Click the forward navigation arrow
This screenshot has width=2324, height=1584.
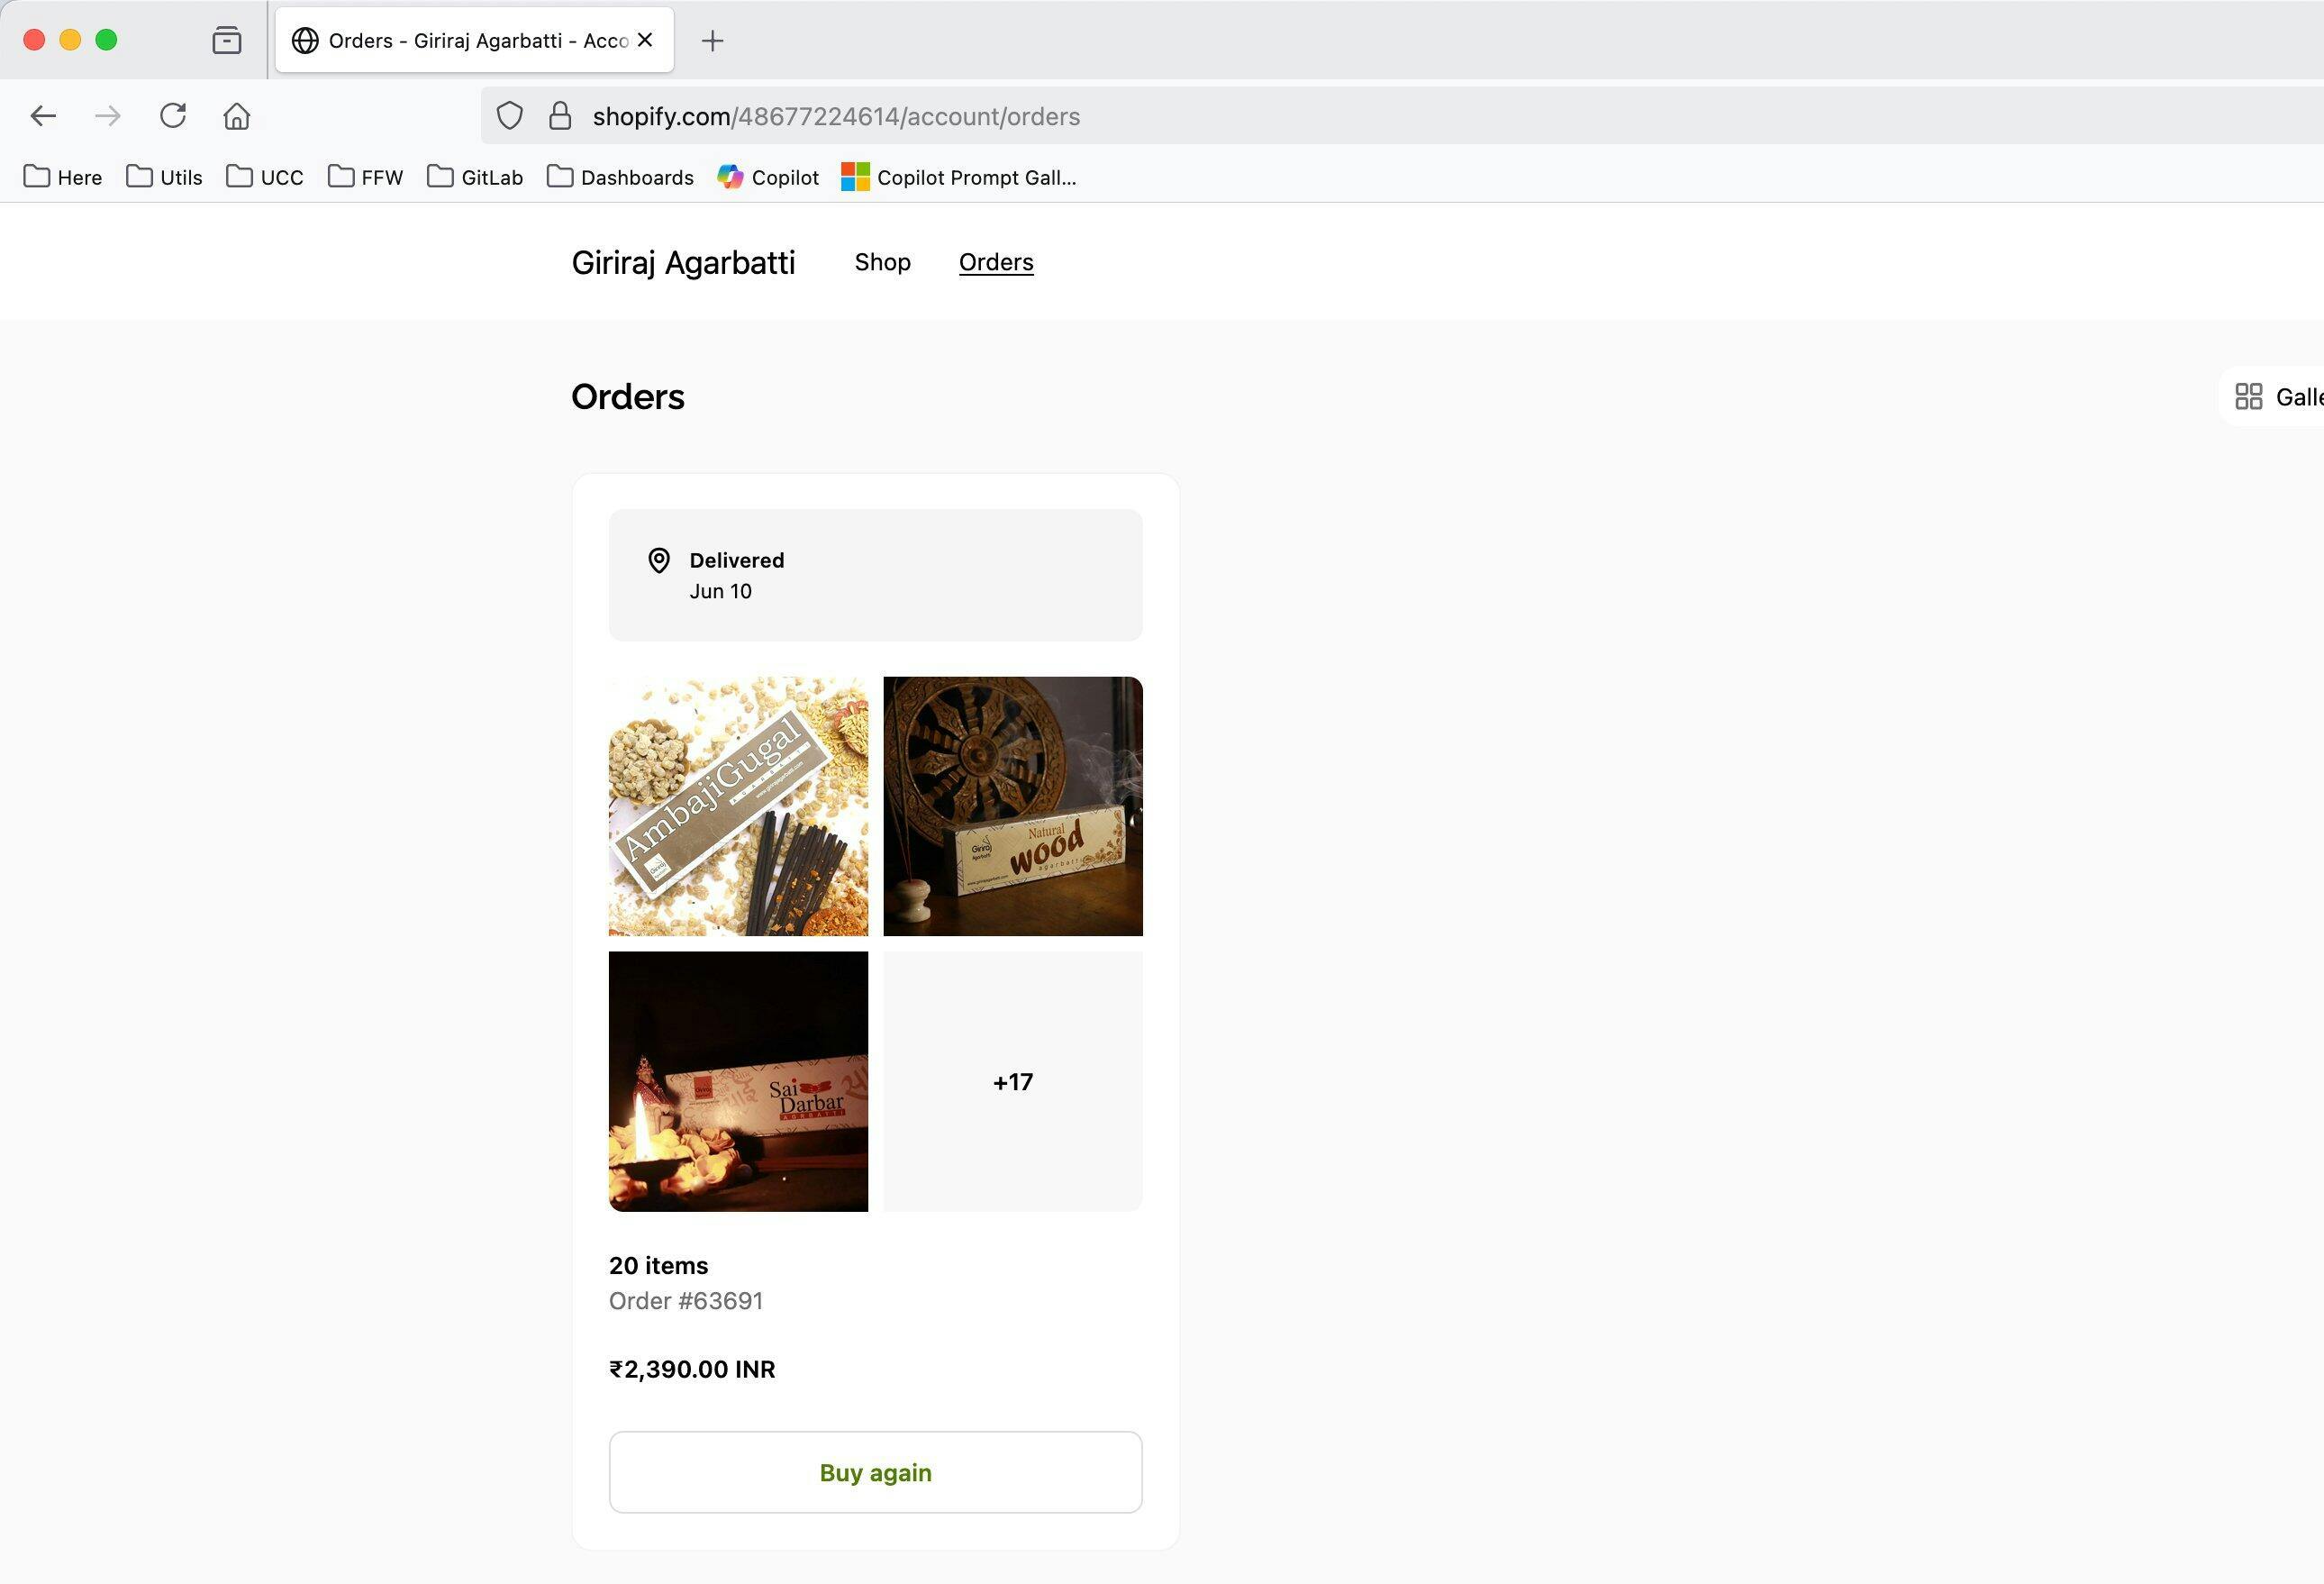(x=107, y=116)
